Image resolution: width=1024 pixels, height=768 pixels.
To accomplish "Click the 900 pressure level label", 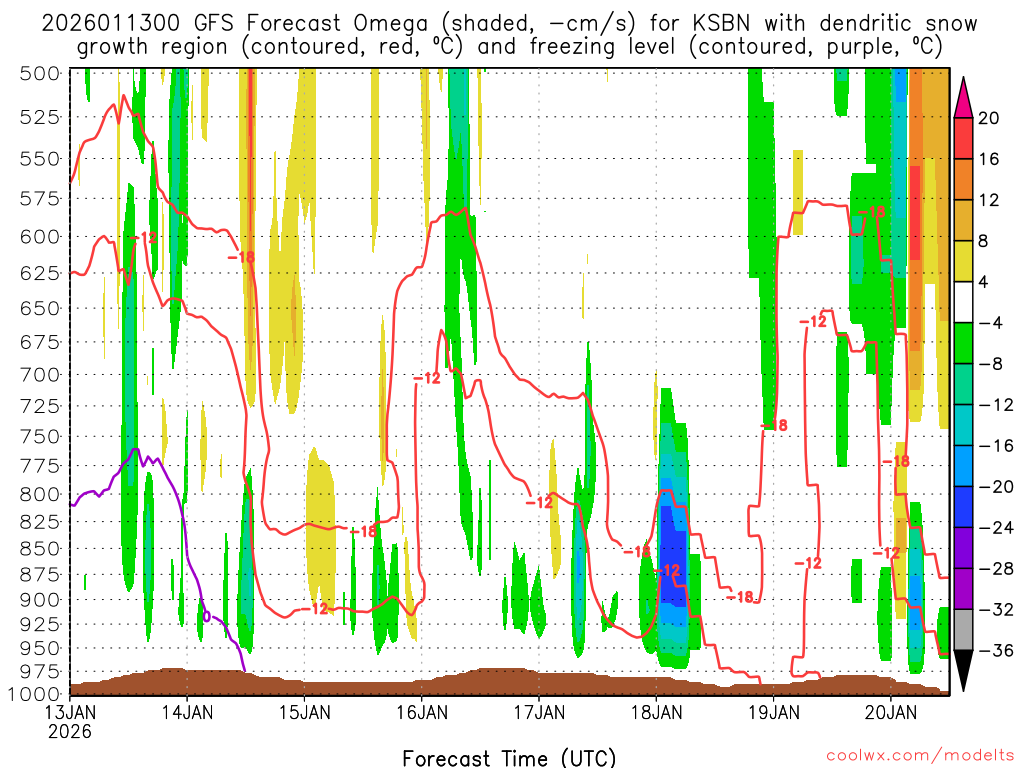I will click(40, 600).
